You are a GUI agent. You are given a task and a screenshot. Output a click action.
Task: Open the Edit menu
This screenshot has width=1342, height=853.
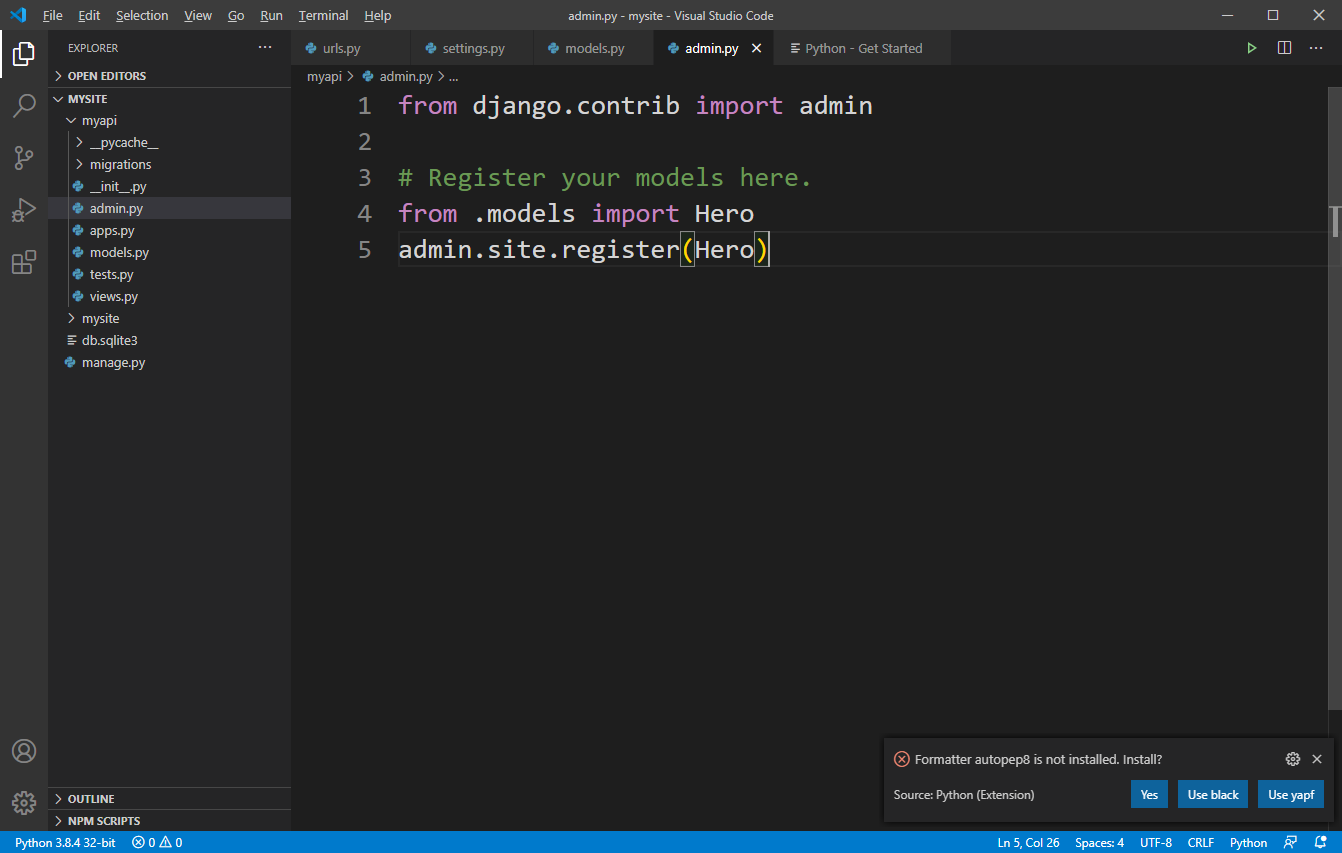89,15
